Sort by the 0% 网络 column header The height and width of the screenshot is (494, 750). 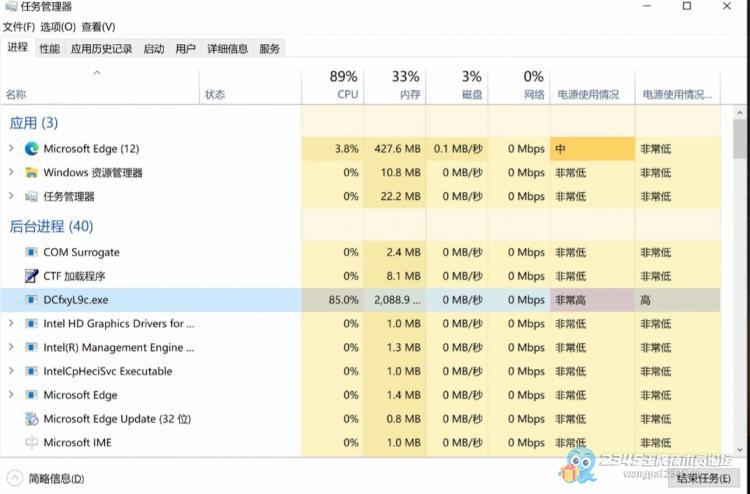point(519,85)
